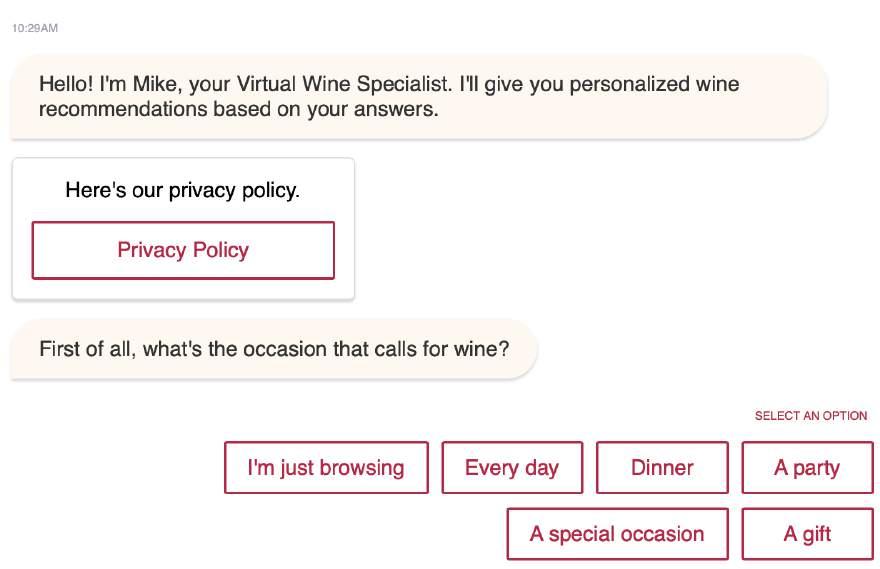Select the "I'm just browsing" option

click(x=326, y=468)
